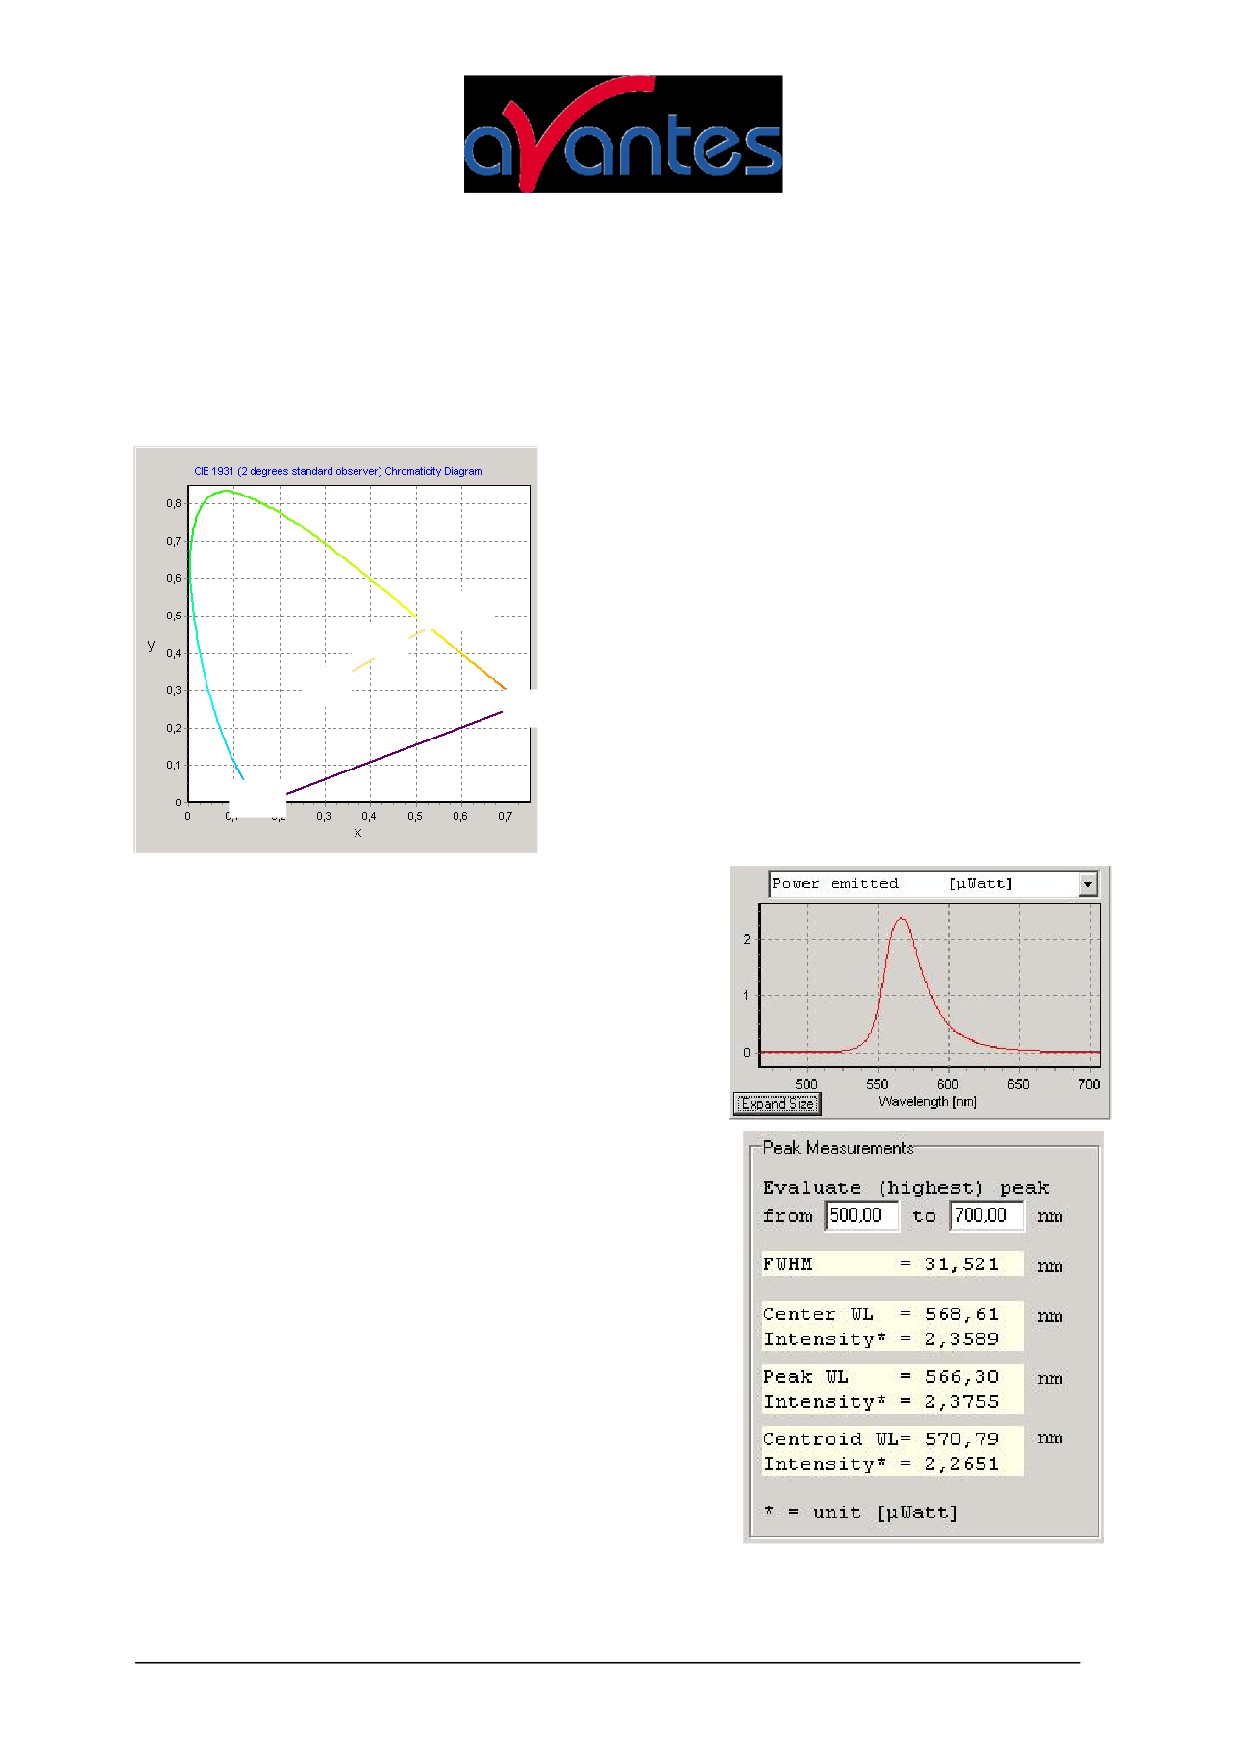Click the green curve top of chromaticity diagram
Image resolution: width=1239 pixels, height=1752 pixels.
tap(228, 491)
